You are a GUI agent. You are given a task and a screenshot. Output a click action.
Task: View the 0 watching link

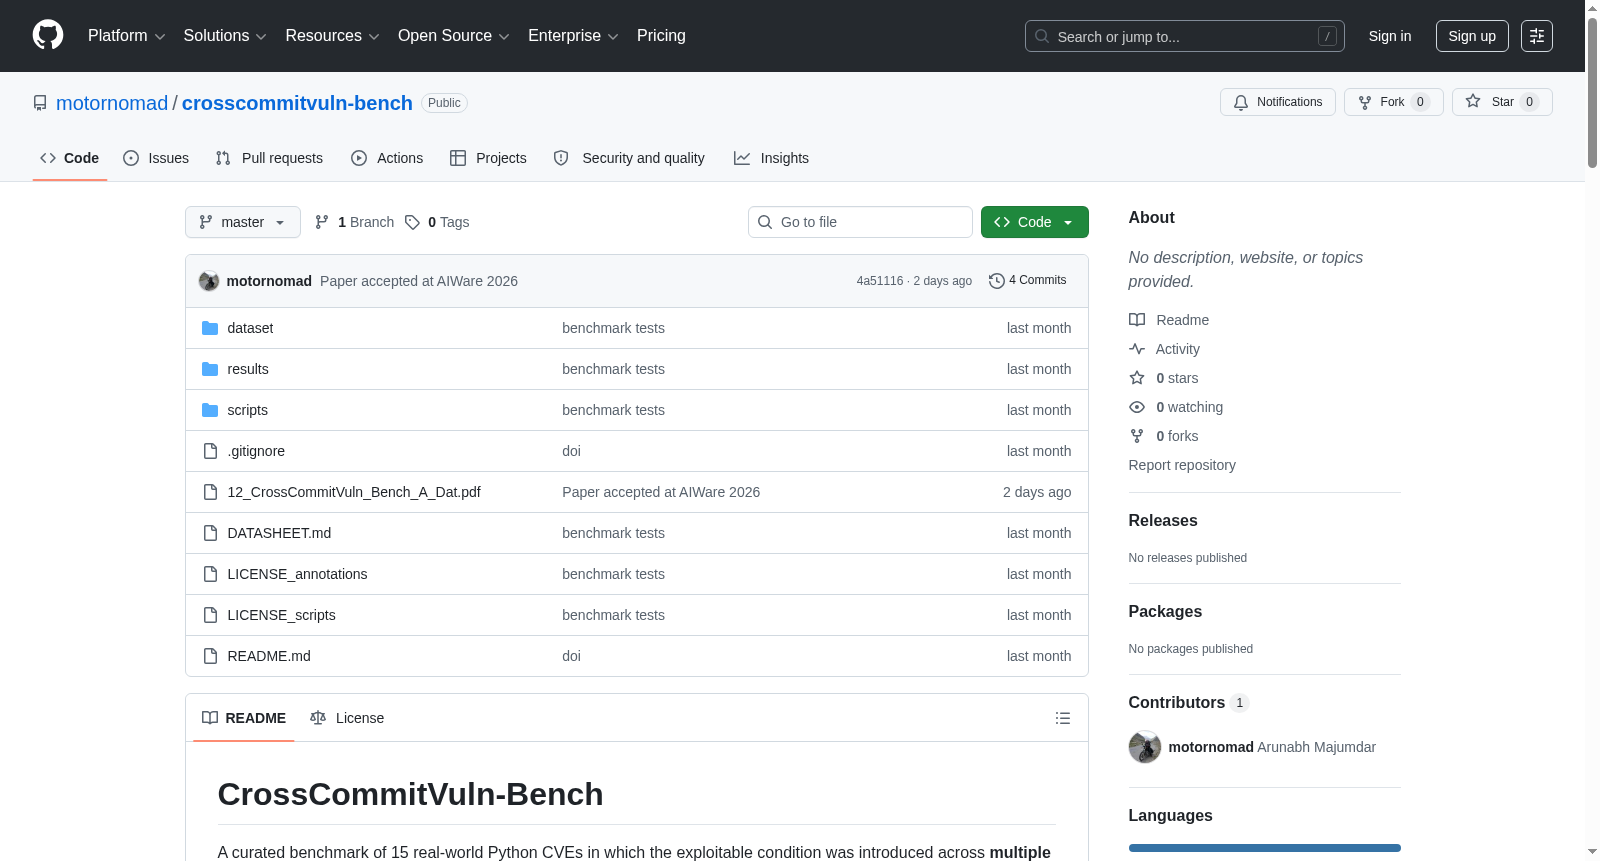coord(1176,407)
